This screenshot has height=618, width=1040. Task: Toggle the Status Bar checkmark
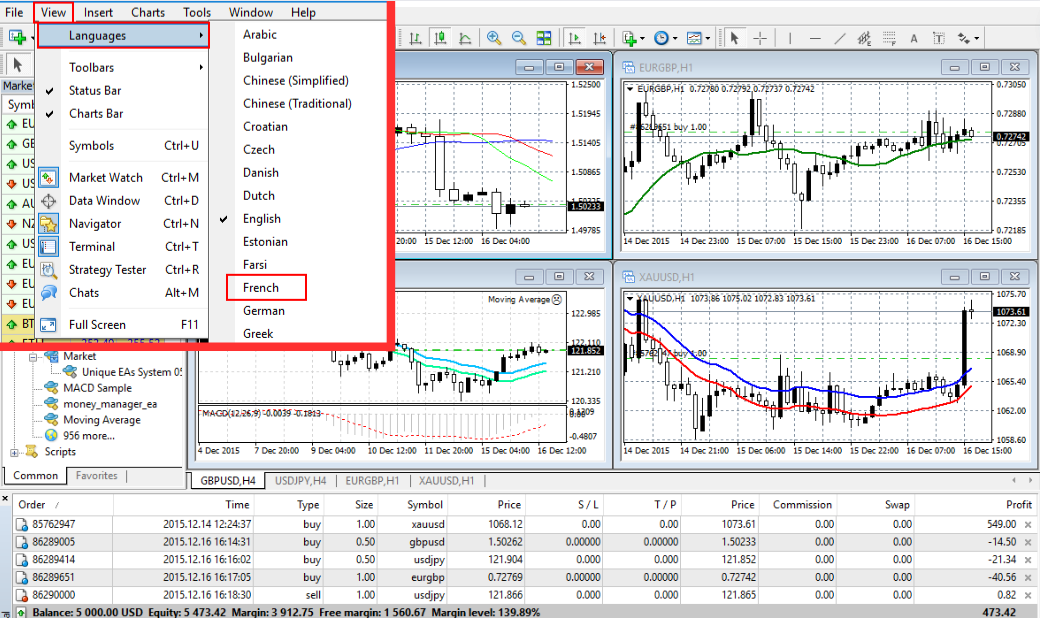[x=49, y=91]
